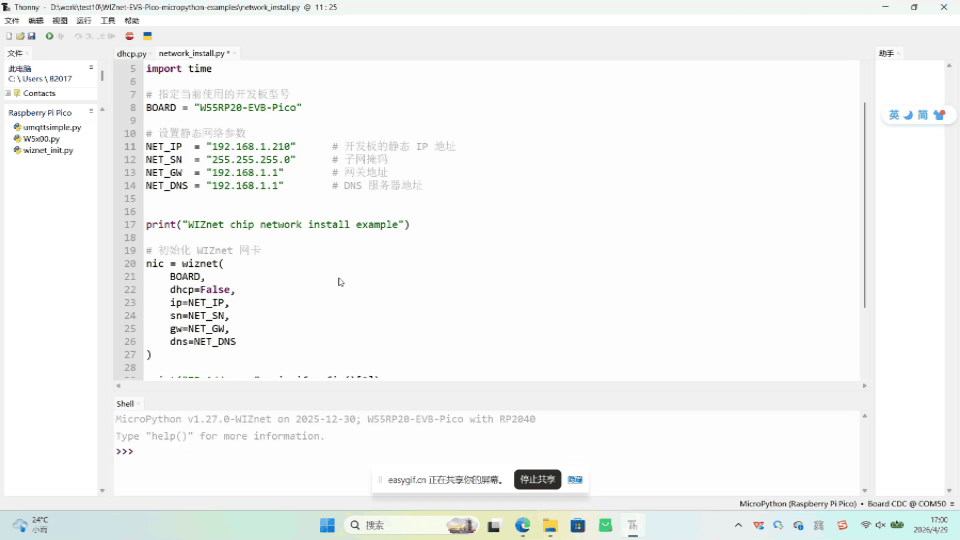
Task: Click the BOARD = "W55RP20-EVB-Pico" line
Action: 223,108
